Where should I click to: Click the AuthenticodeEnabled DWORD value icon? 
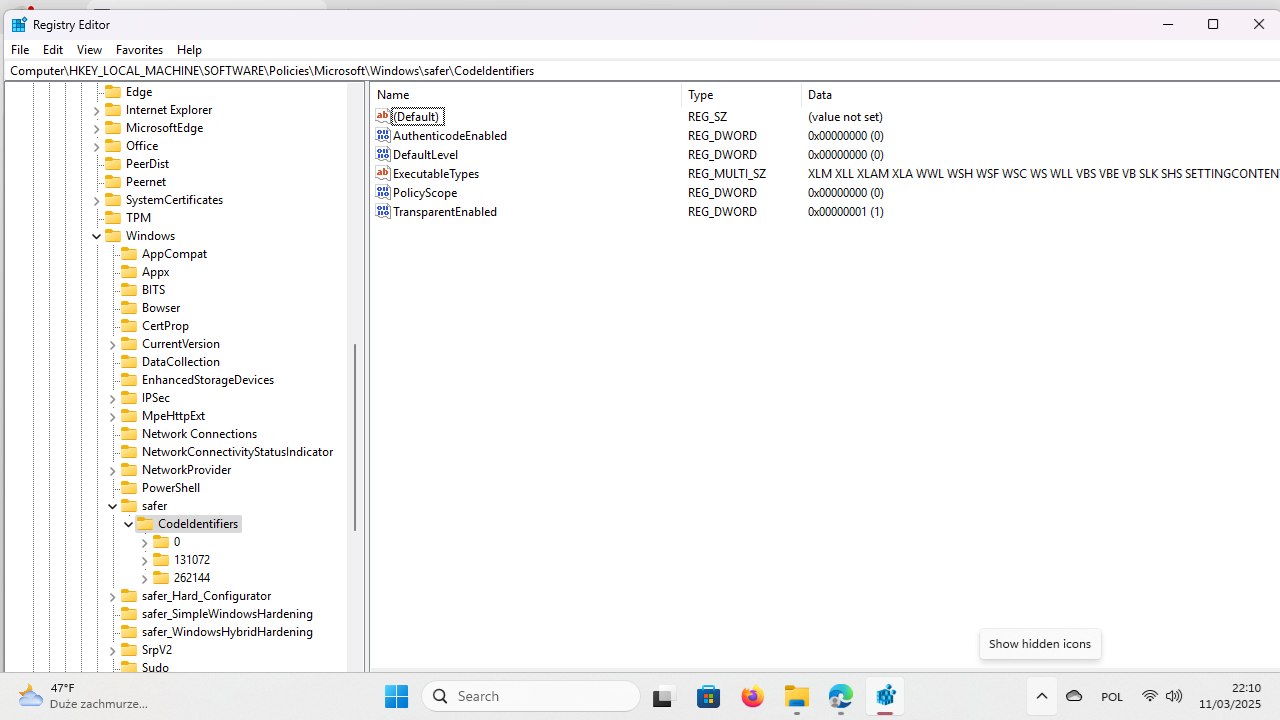(382, 135)
